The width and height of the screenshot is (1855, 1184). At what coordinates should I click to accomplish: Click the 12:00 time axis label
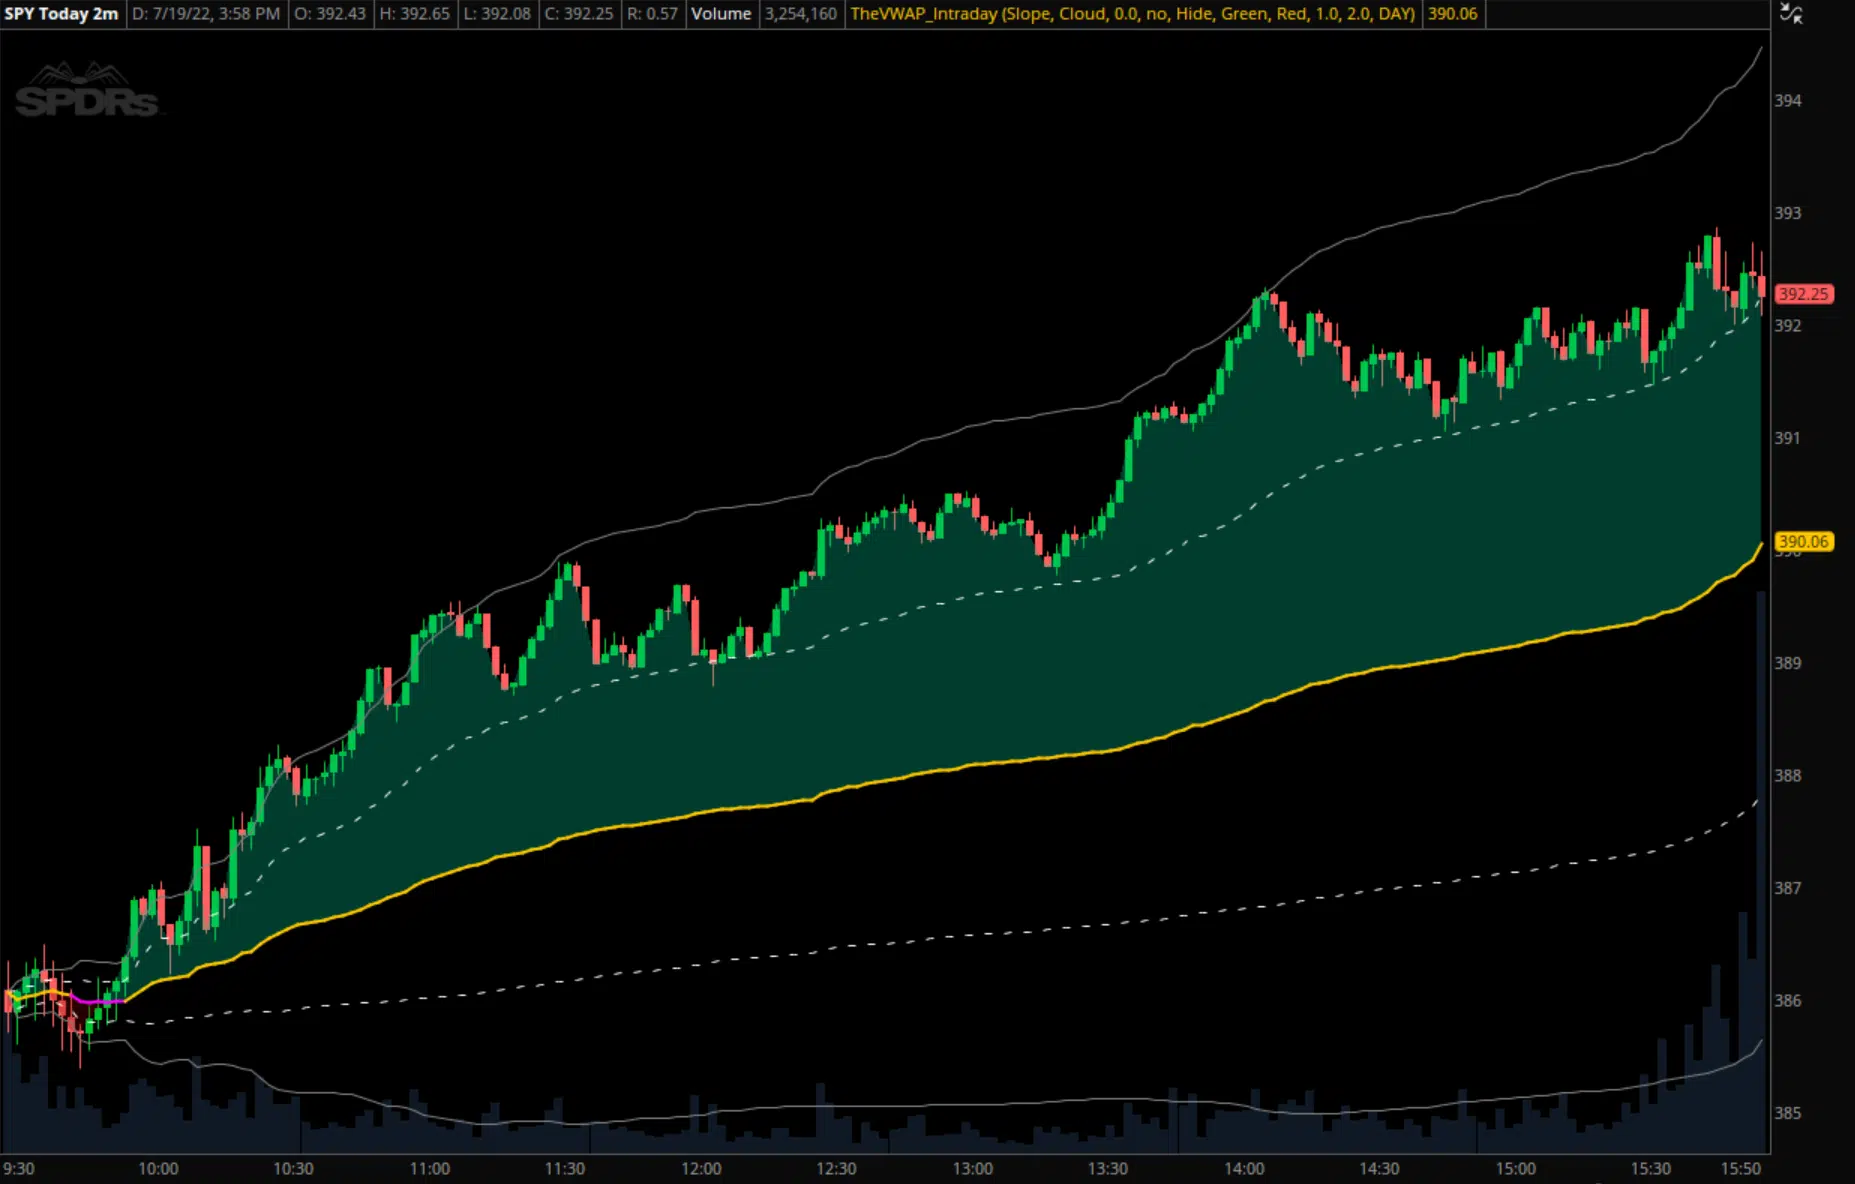click(x=701, y=1168)
